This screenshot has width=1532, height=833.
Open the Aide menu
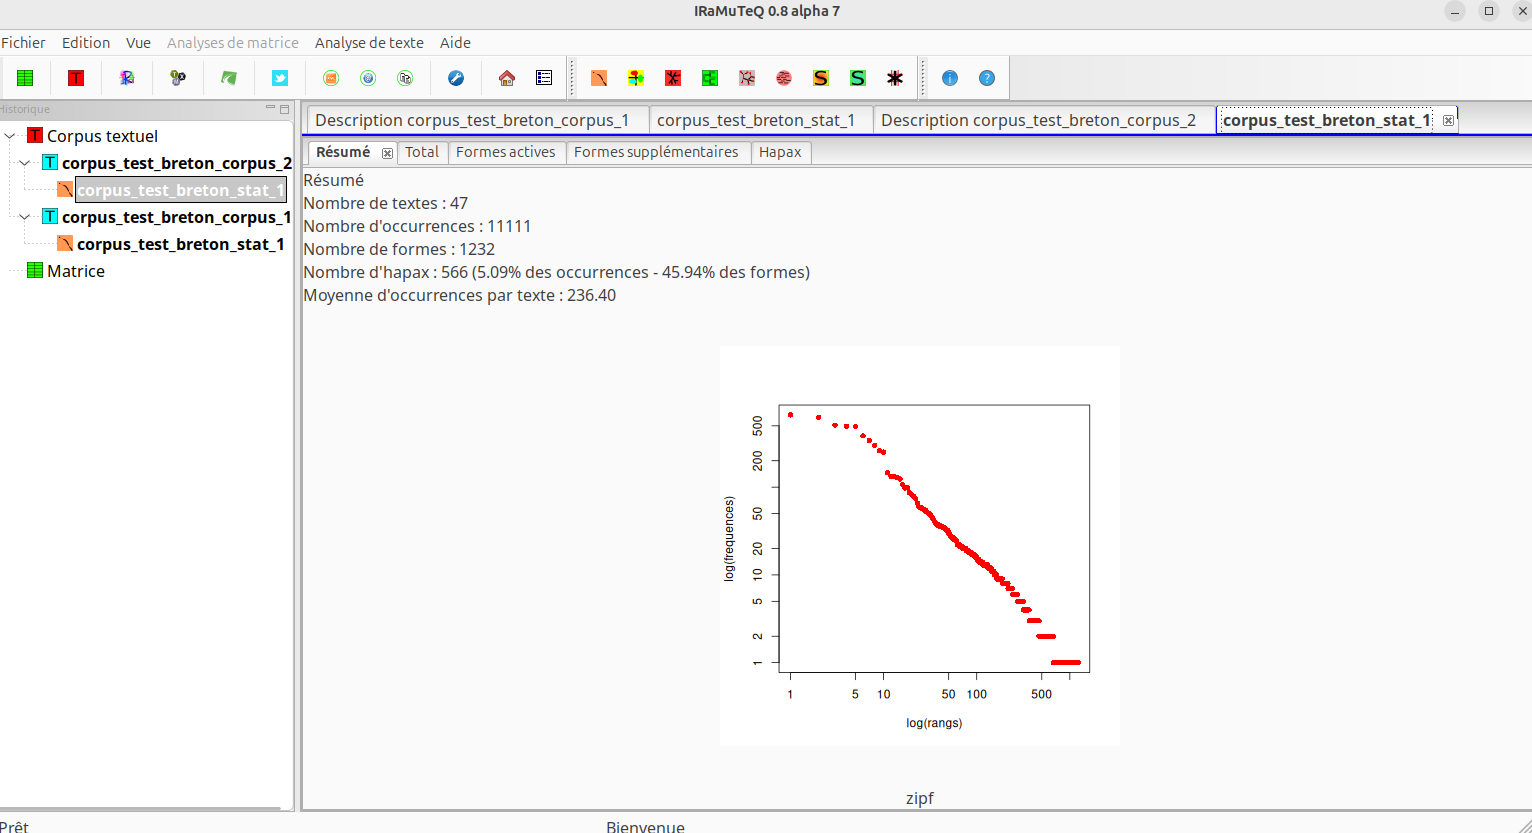coord(455,43)
